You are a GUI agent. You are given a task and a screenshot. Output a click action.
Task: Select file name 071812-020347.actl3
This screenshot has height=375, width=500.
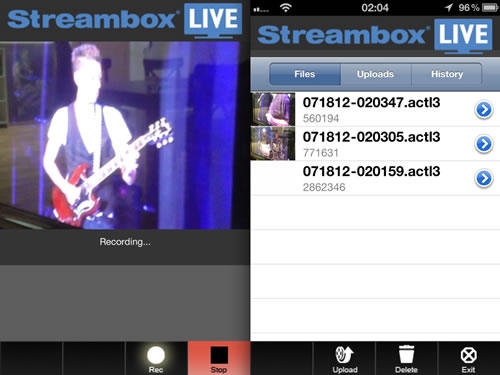click(x=371, y=103)
